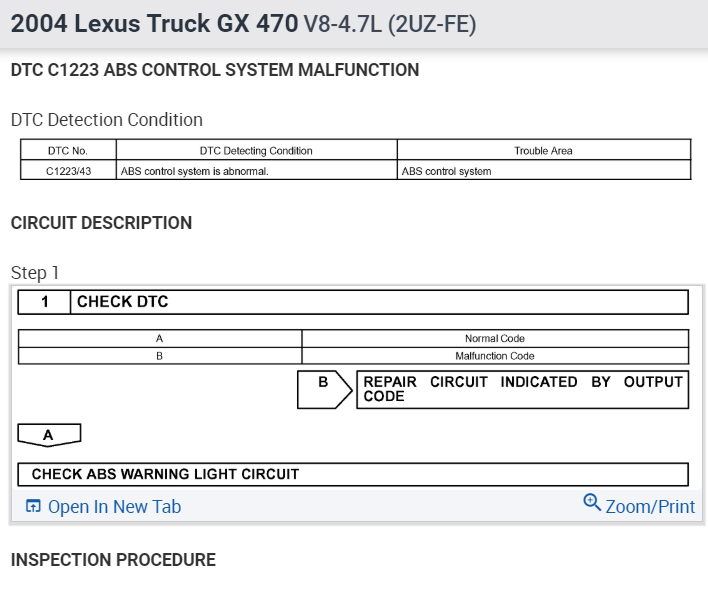This screenshot has height=592, width=708.
Task: Click the 'ABS control system is abnormal.' cell
Action: (x=195, y=171)
